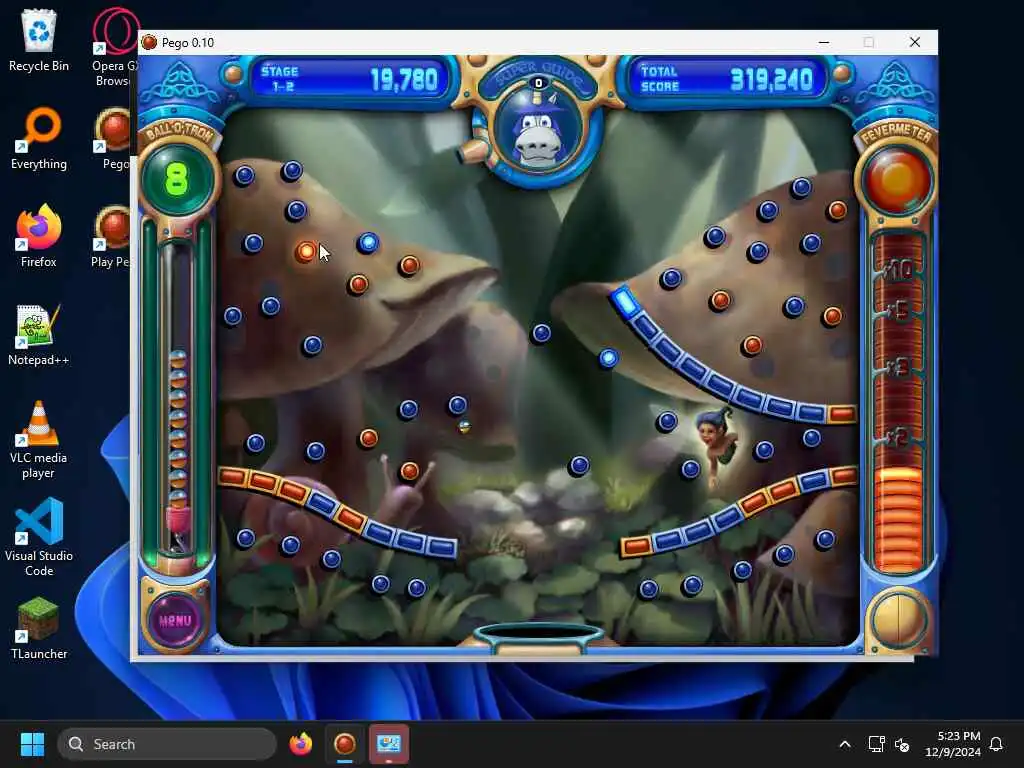
Task: Expand the system tray hidden icons chevron
Action: pyautogui.click(x=844, y=744)
